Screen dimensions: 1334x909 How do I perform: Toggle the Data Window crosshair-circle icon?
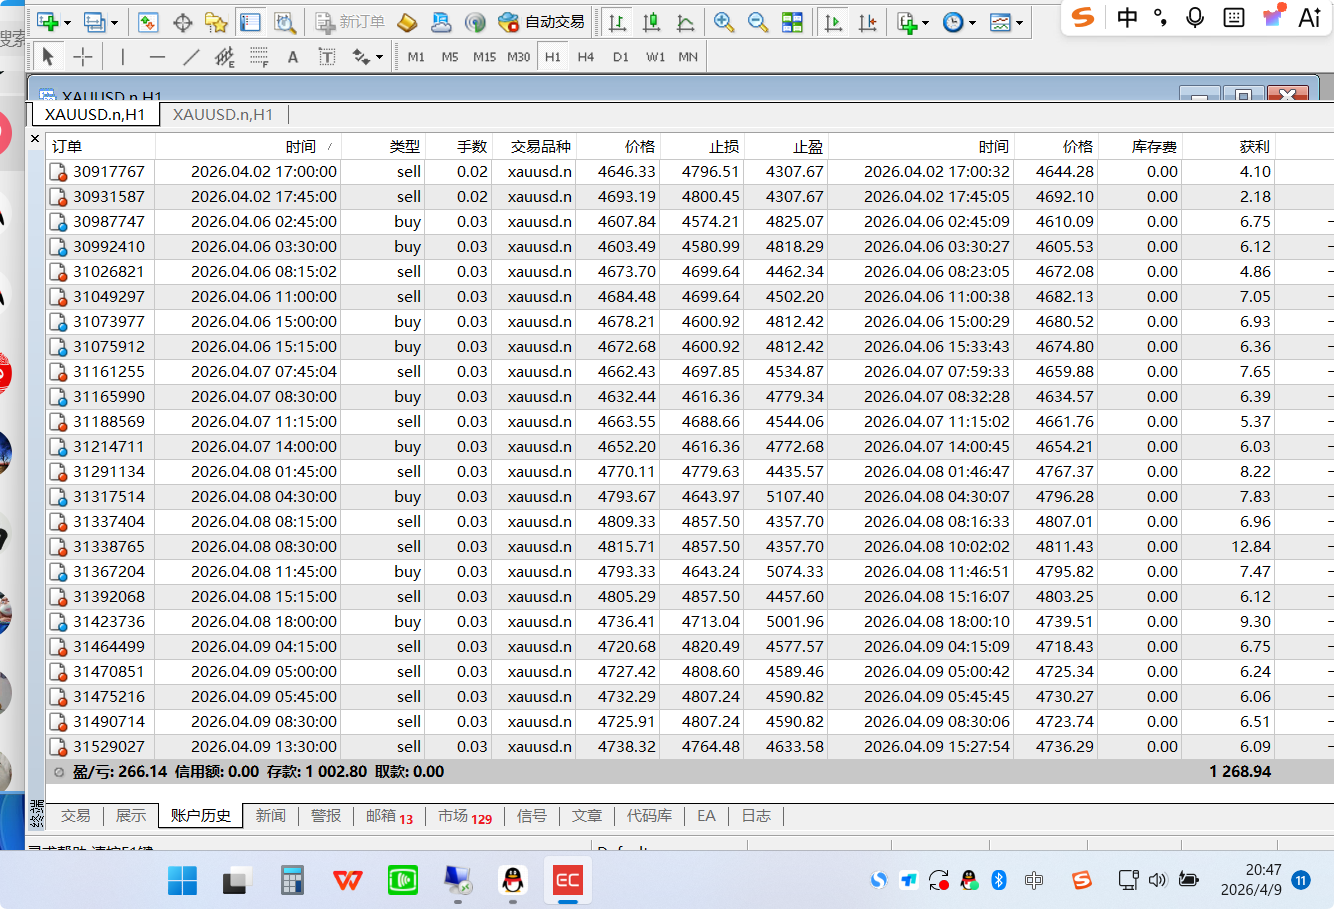pos(182,21)
